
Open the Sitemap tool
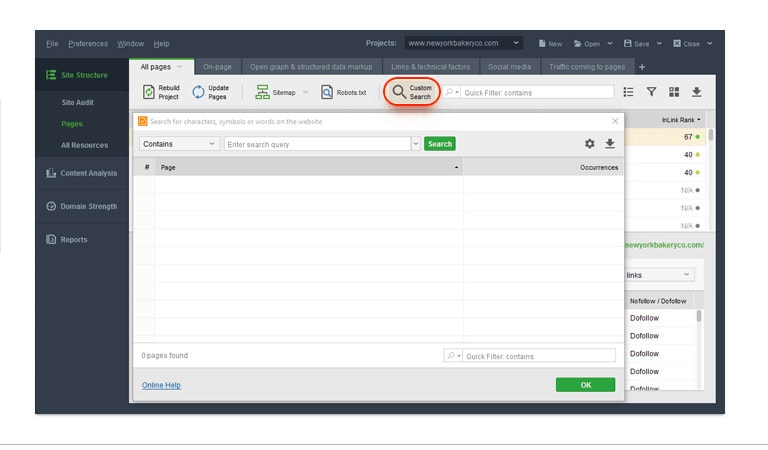tap(275, 92)
